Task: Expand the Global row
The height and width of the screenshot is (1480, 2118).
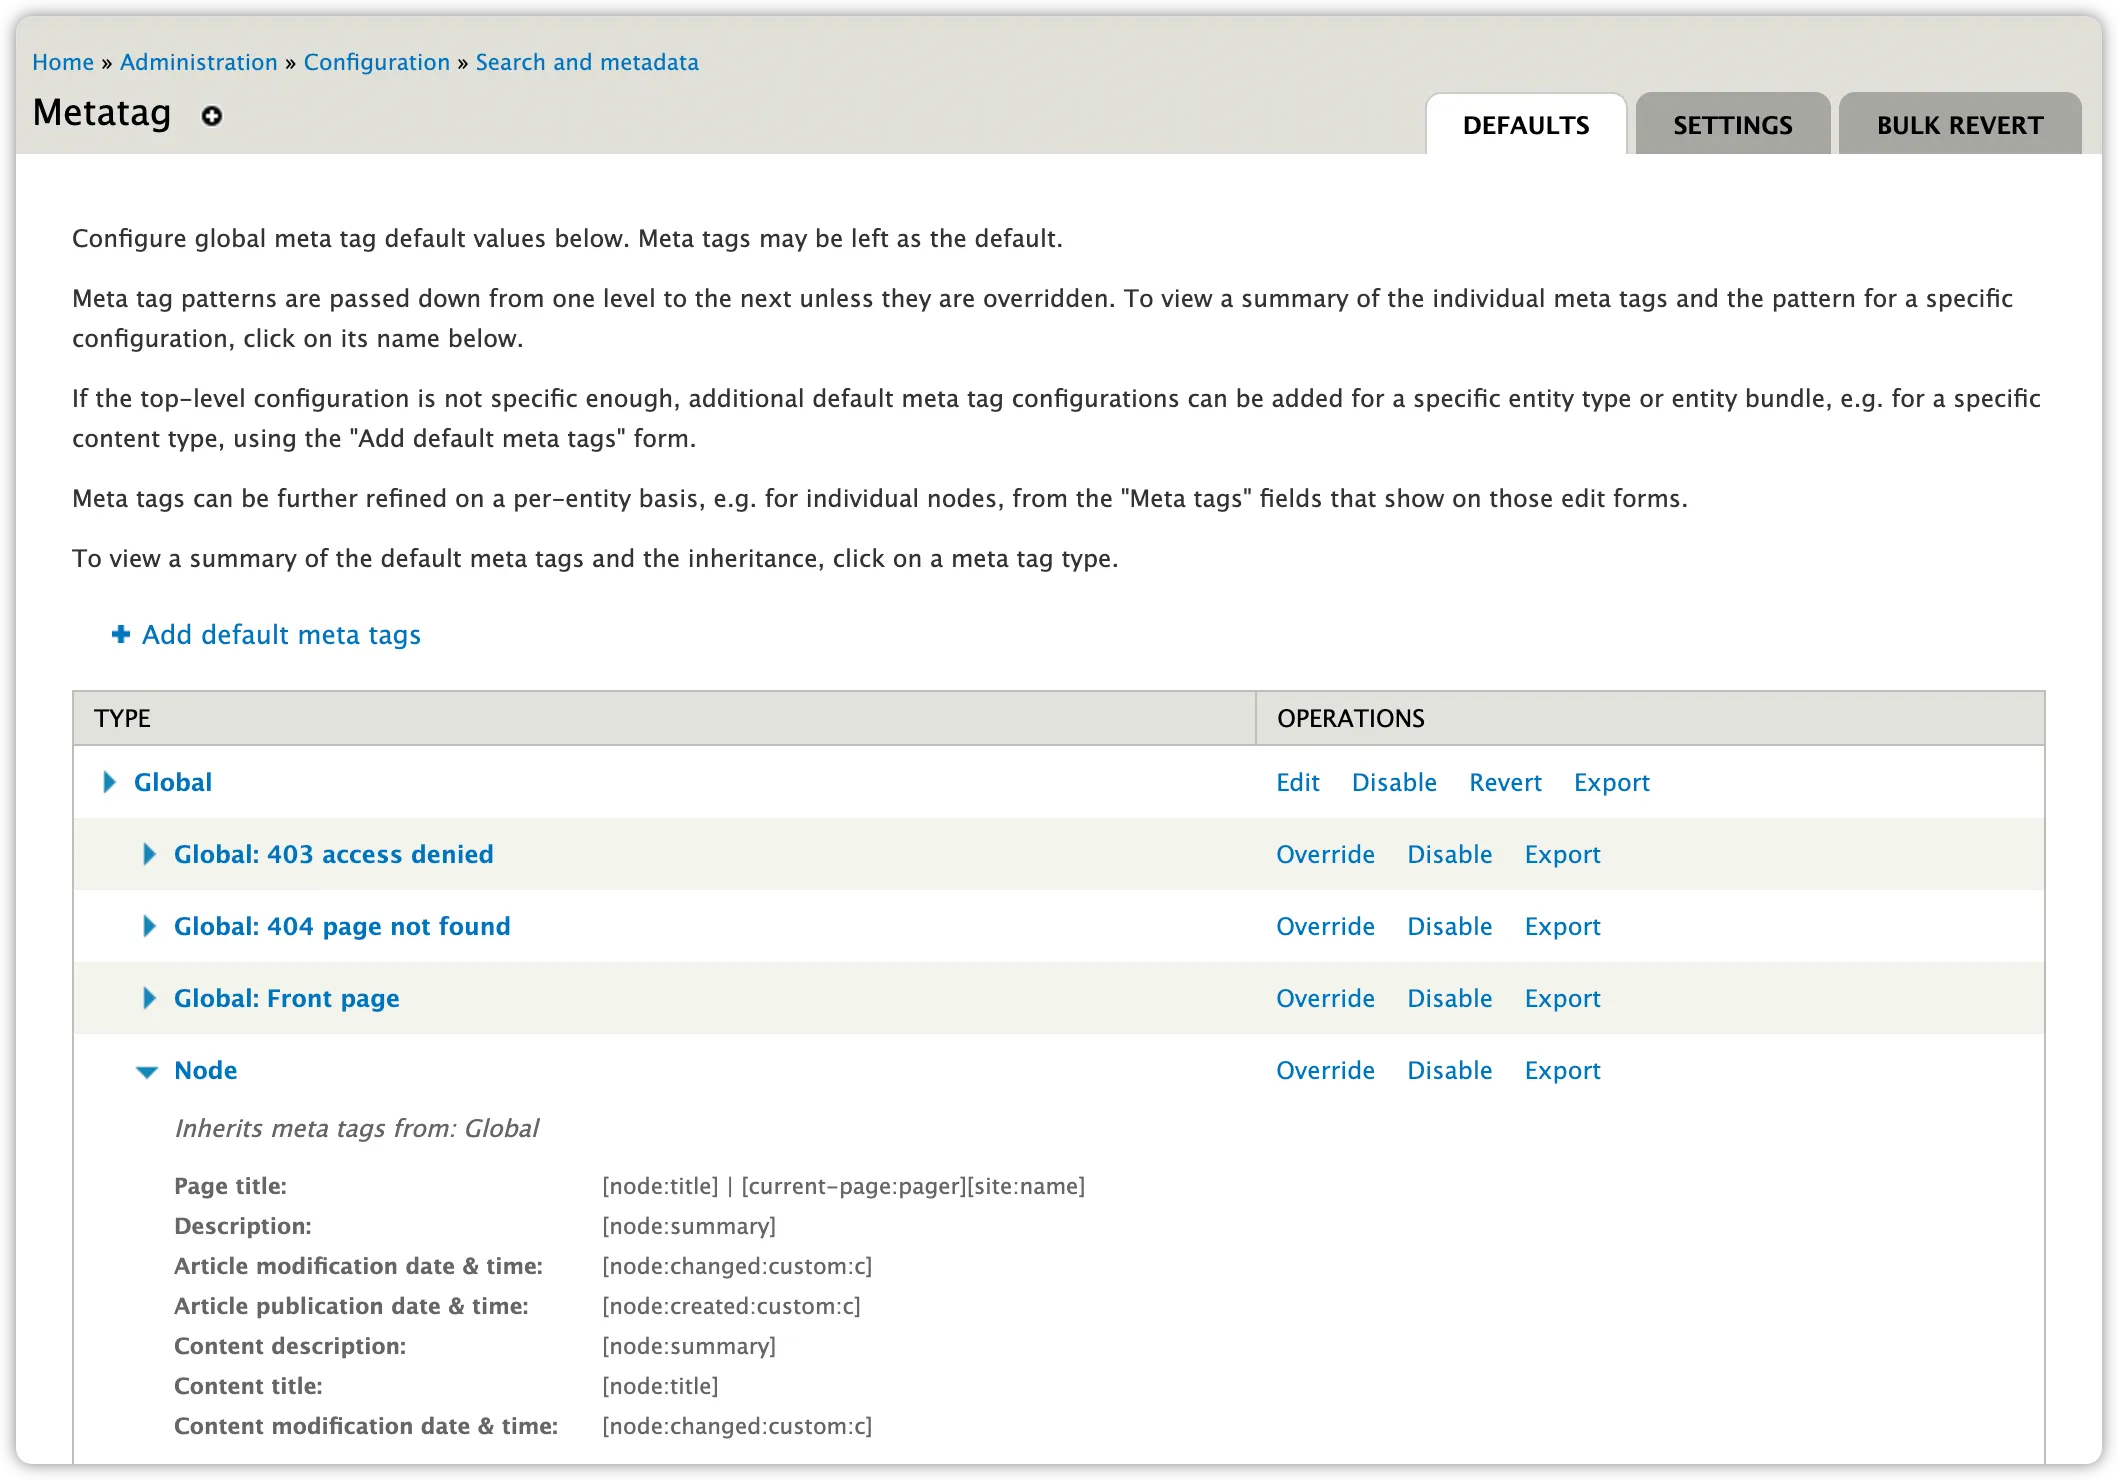Action: [110, 782]
